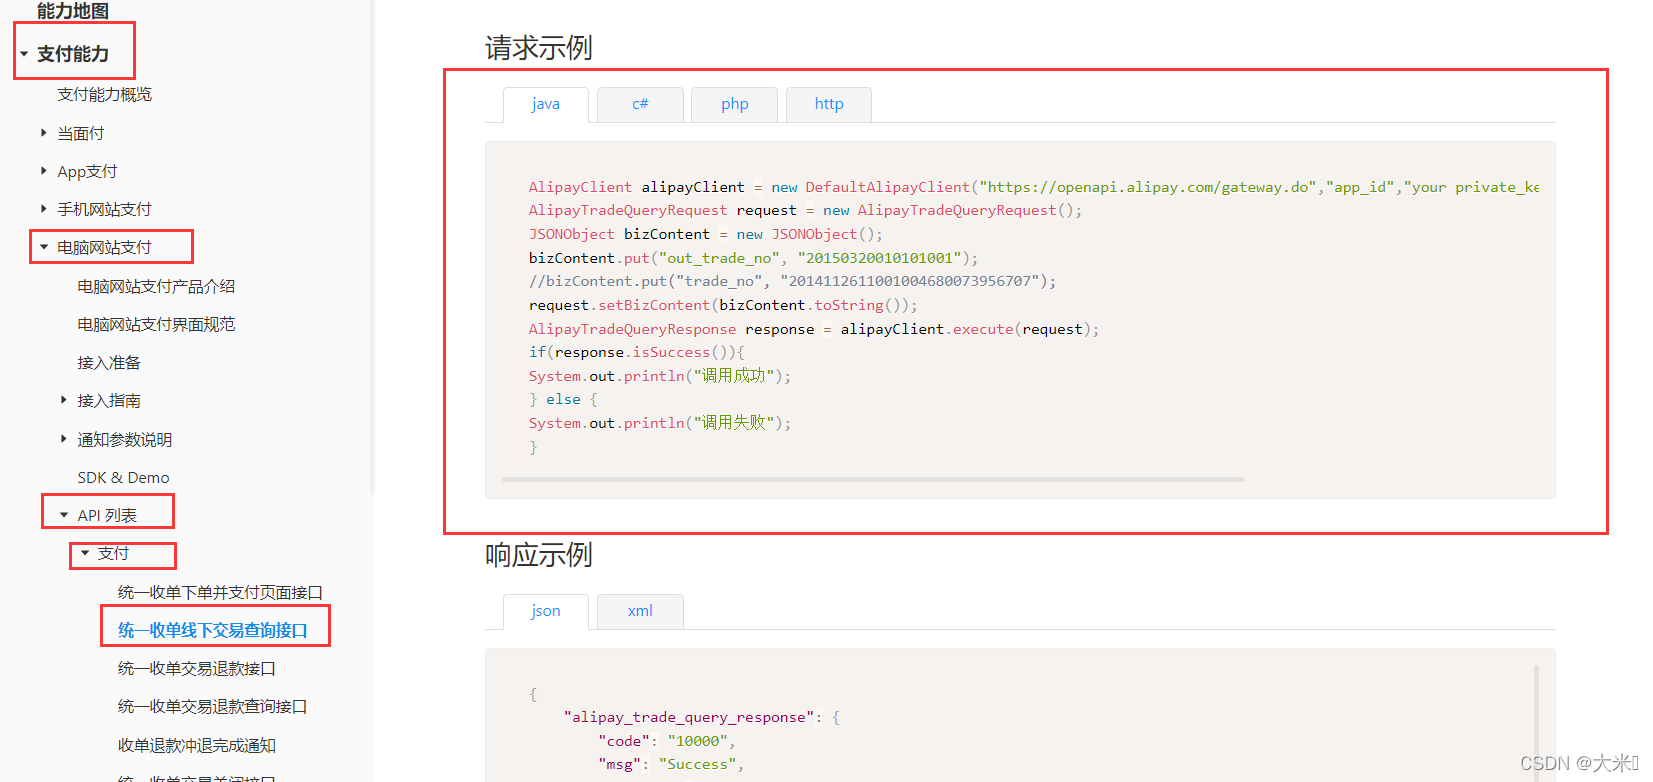The width and height of the screenshot is (1653, 782).
Task: Open 统一收单交易退款查询接口
Action: click(213, 706)
